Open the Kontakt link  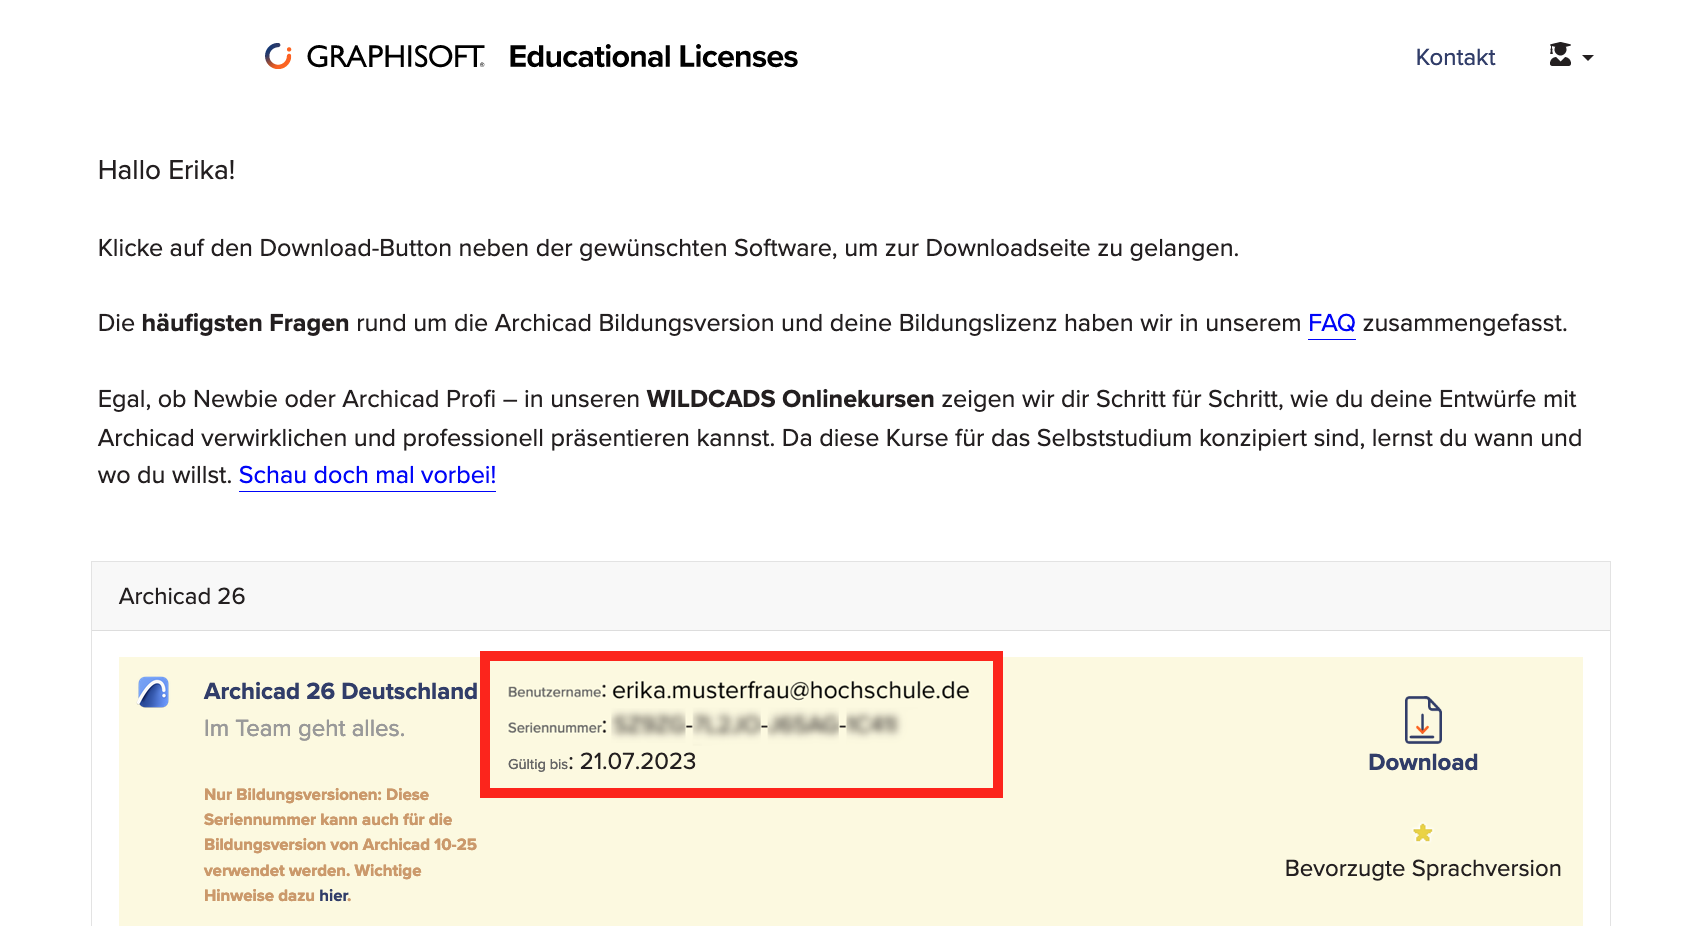click(1455, 57)
